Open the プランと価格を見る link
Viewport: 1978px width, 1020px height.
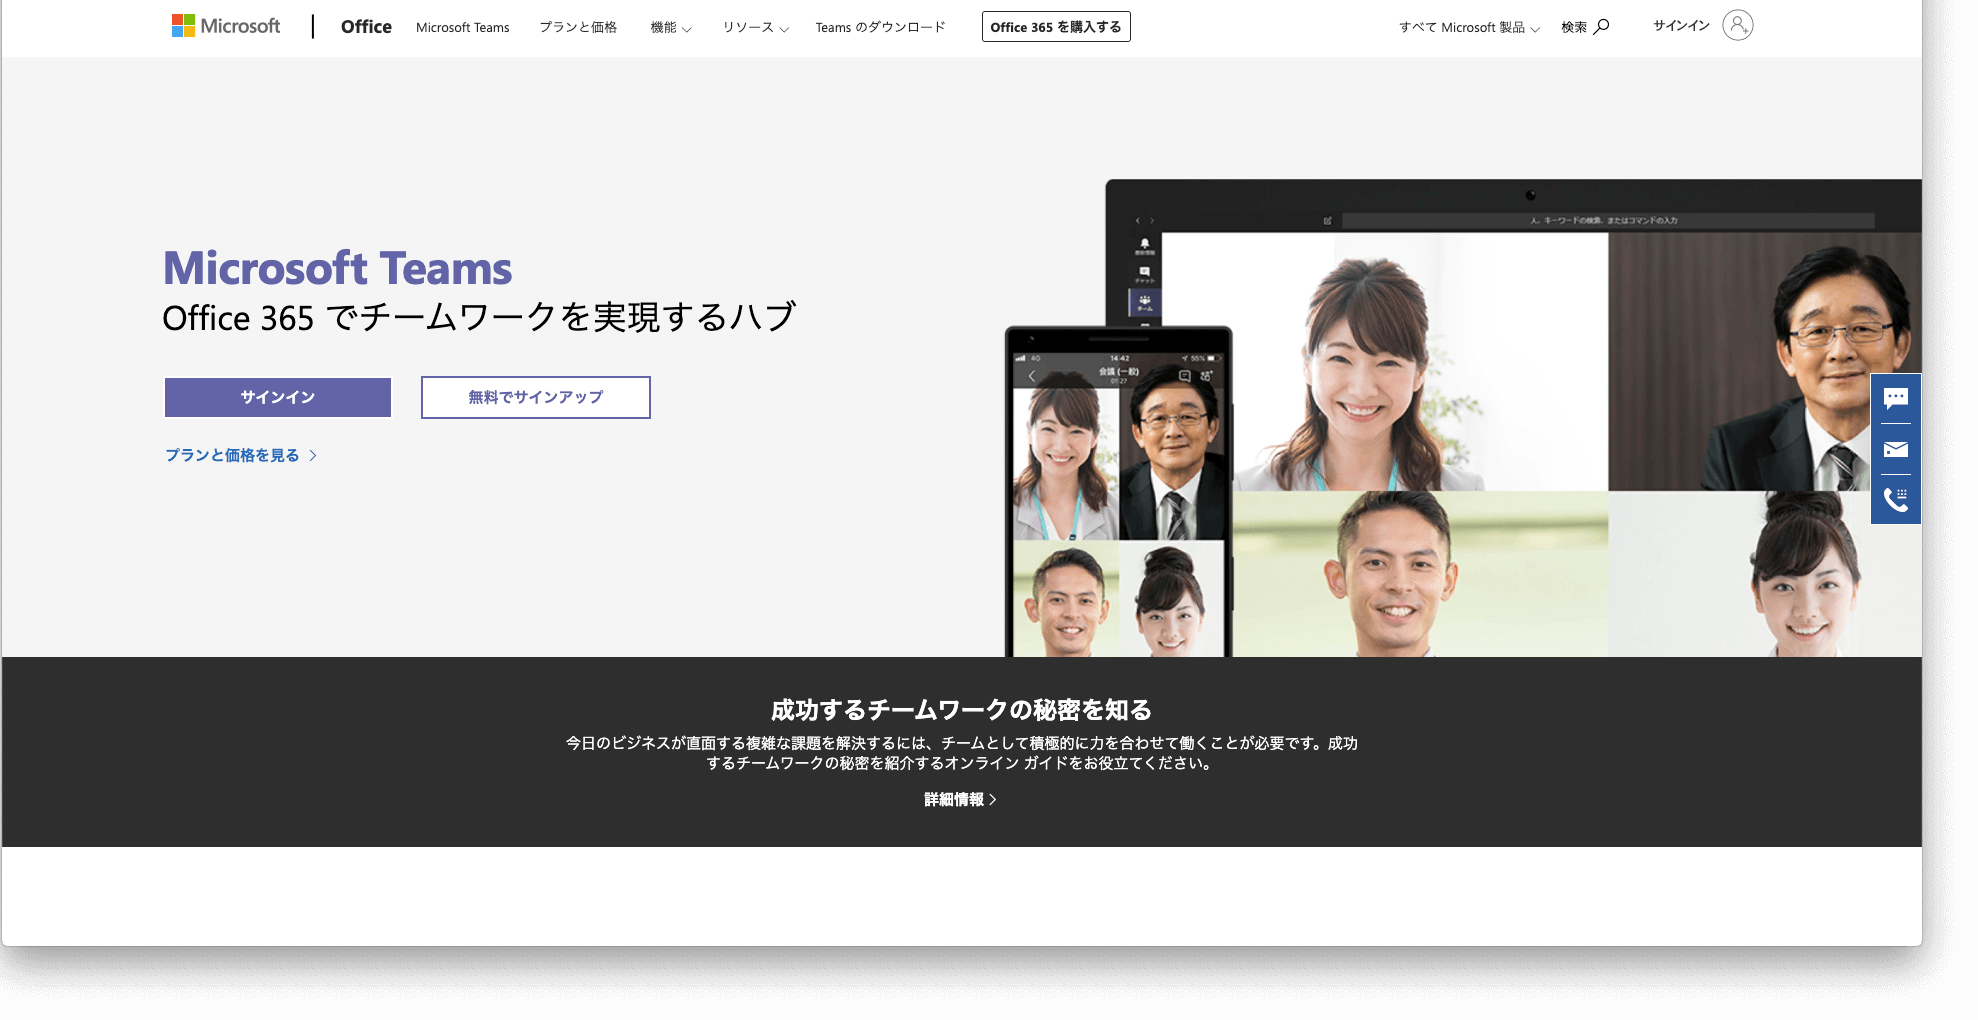(240, 455)
